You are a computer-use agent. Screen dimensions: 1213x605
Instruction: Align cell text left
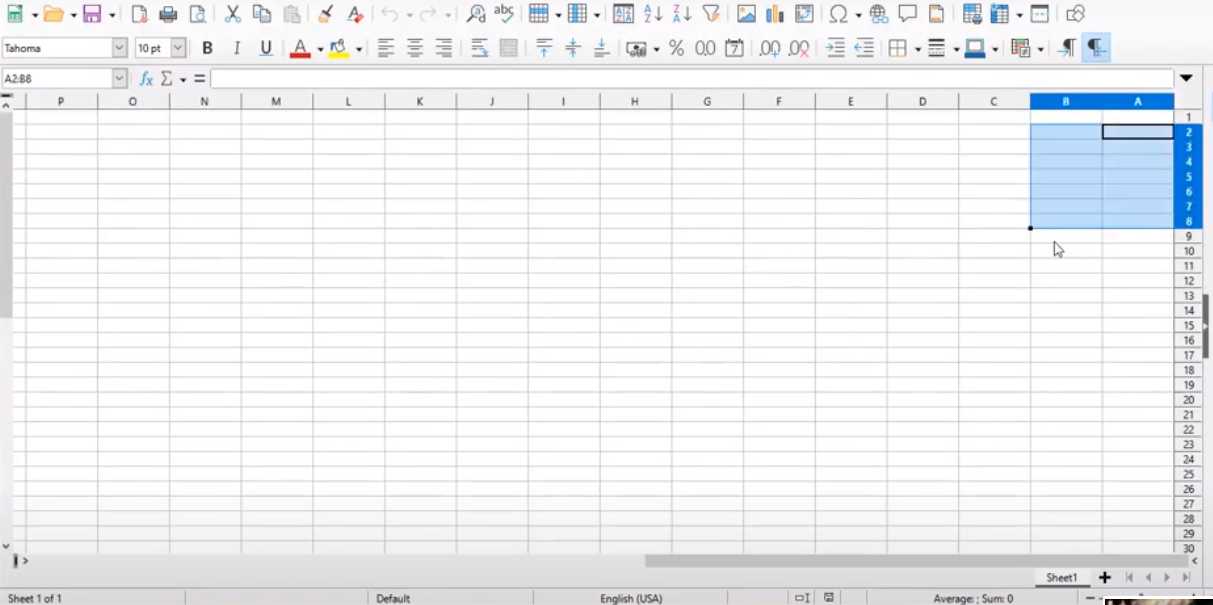(x=385, y=48)
